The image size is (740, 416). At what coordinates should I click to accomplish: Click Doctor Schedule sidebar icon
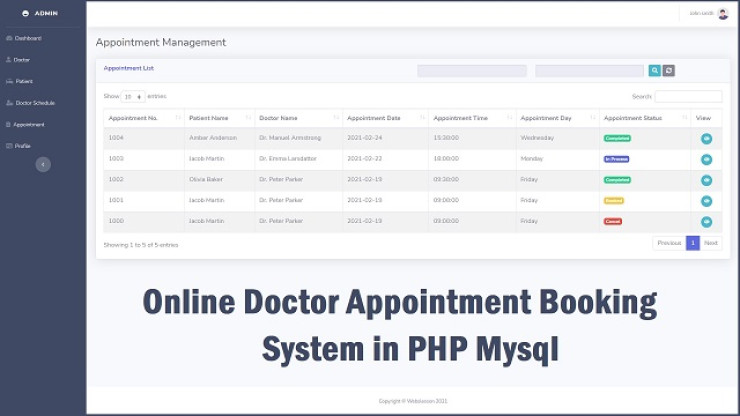click(9, 103)
